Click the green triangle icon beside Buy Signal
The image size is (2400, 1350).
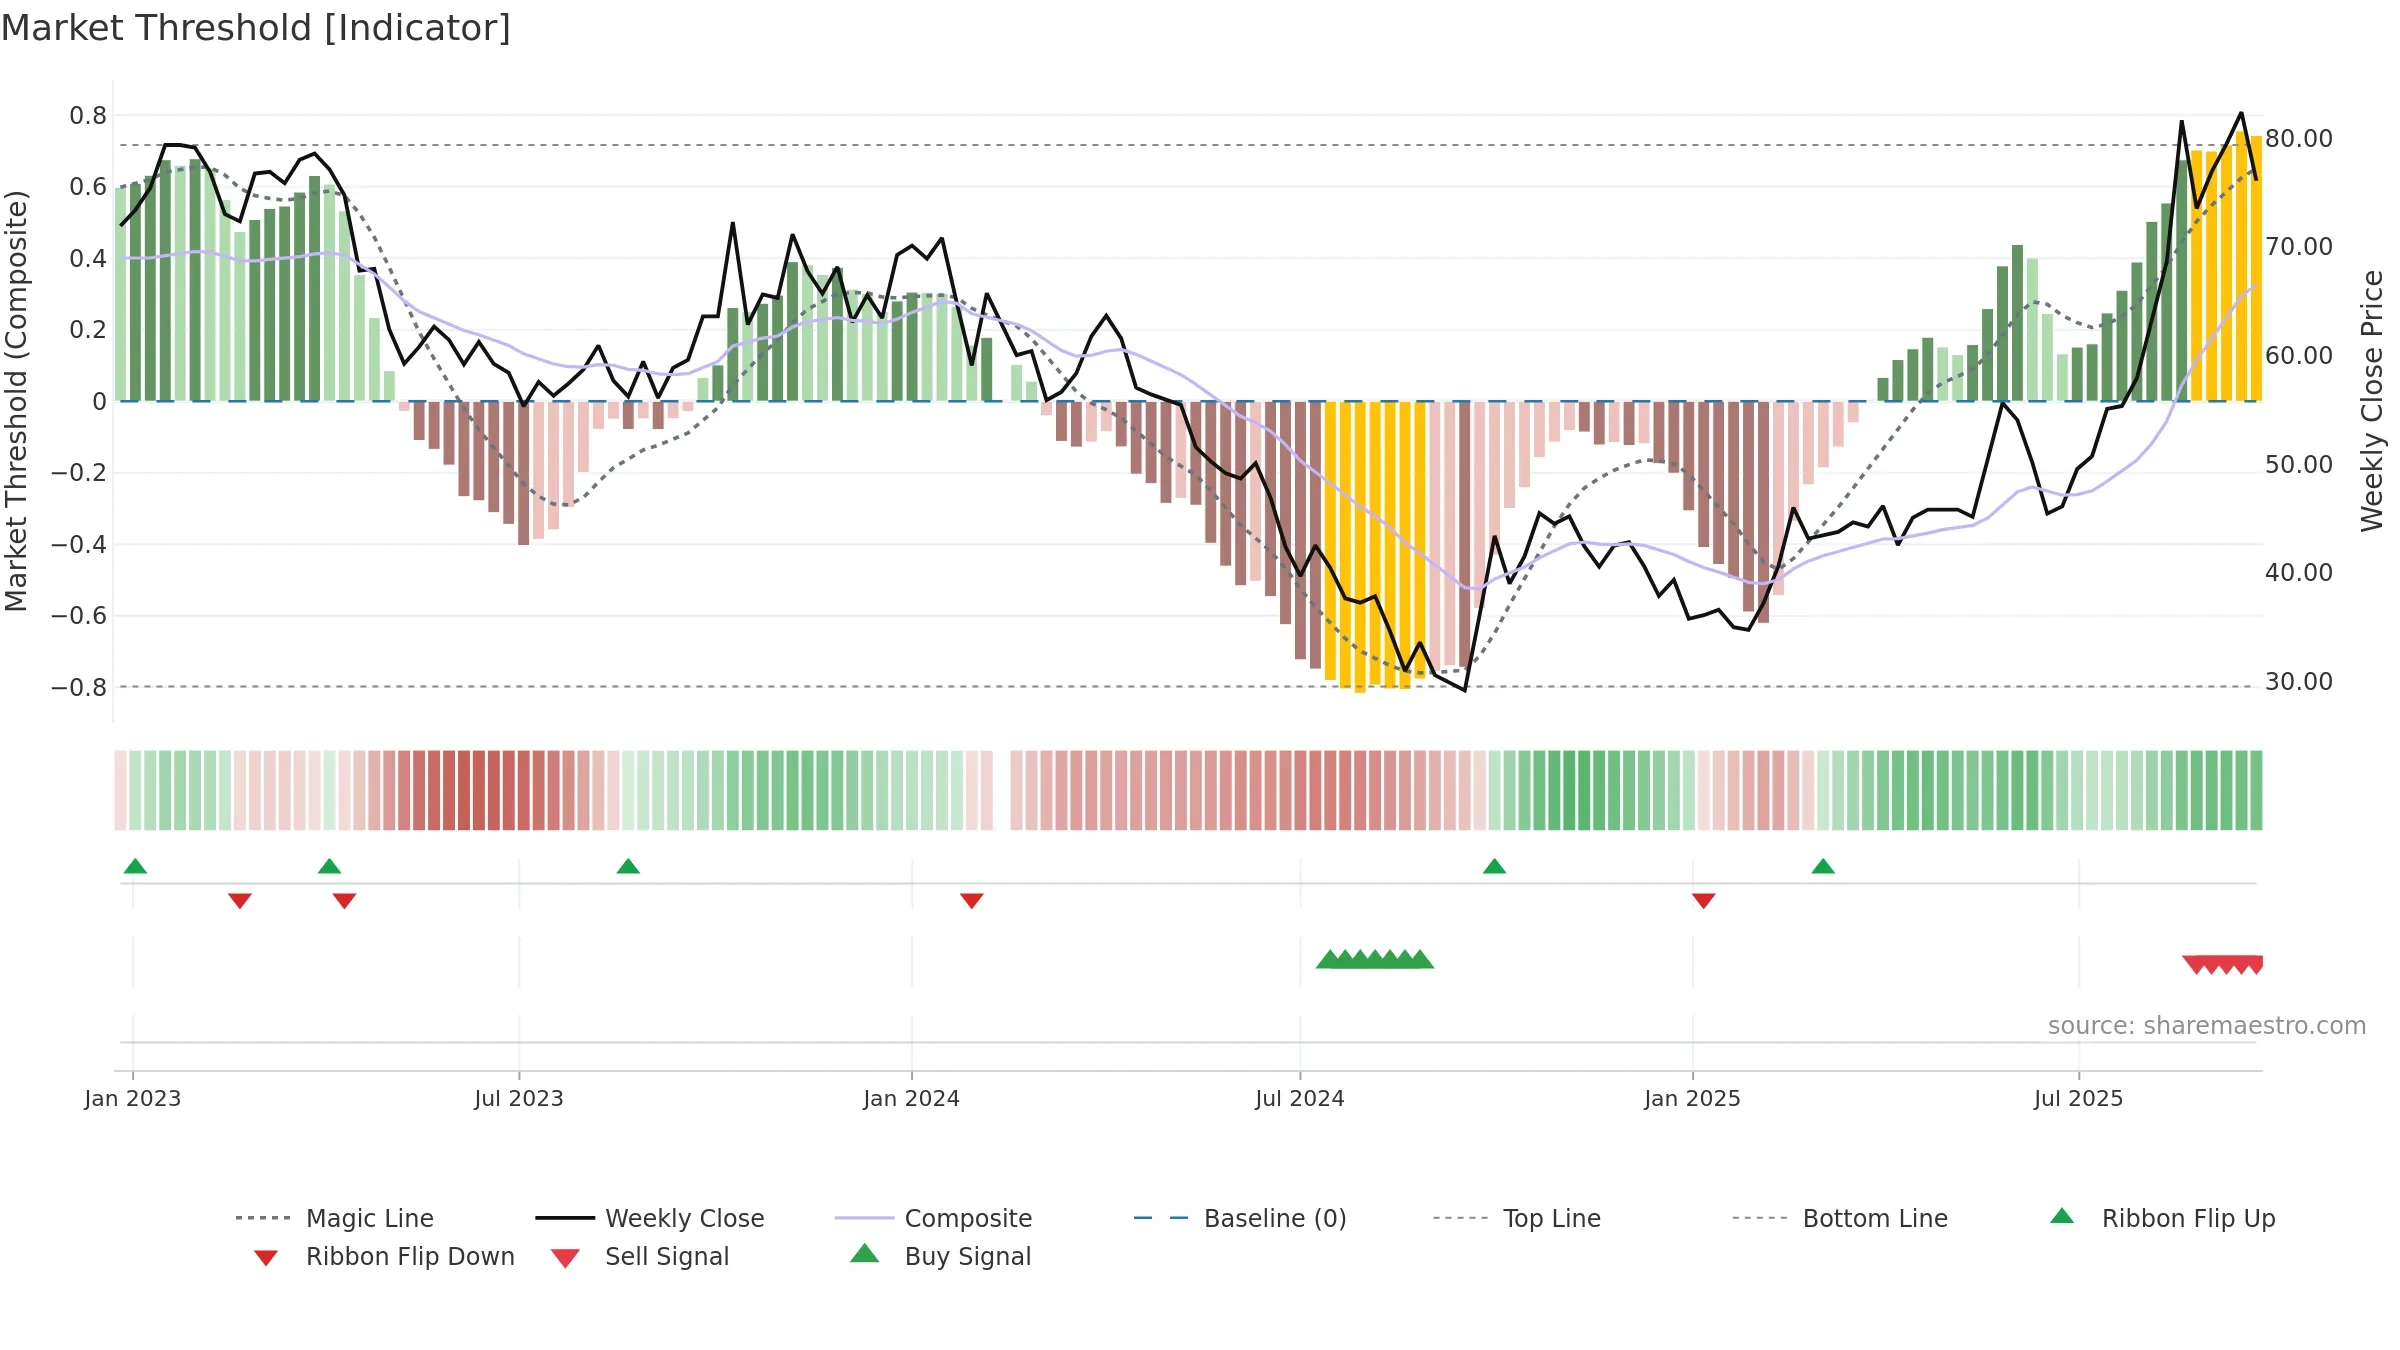(x=864, y=1253)
